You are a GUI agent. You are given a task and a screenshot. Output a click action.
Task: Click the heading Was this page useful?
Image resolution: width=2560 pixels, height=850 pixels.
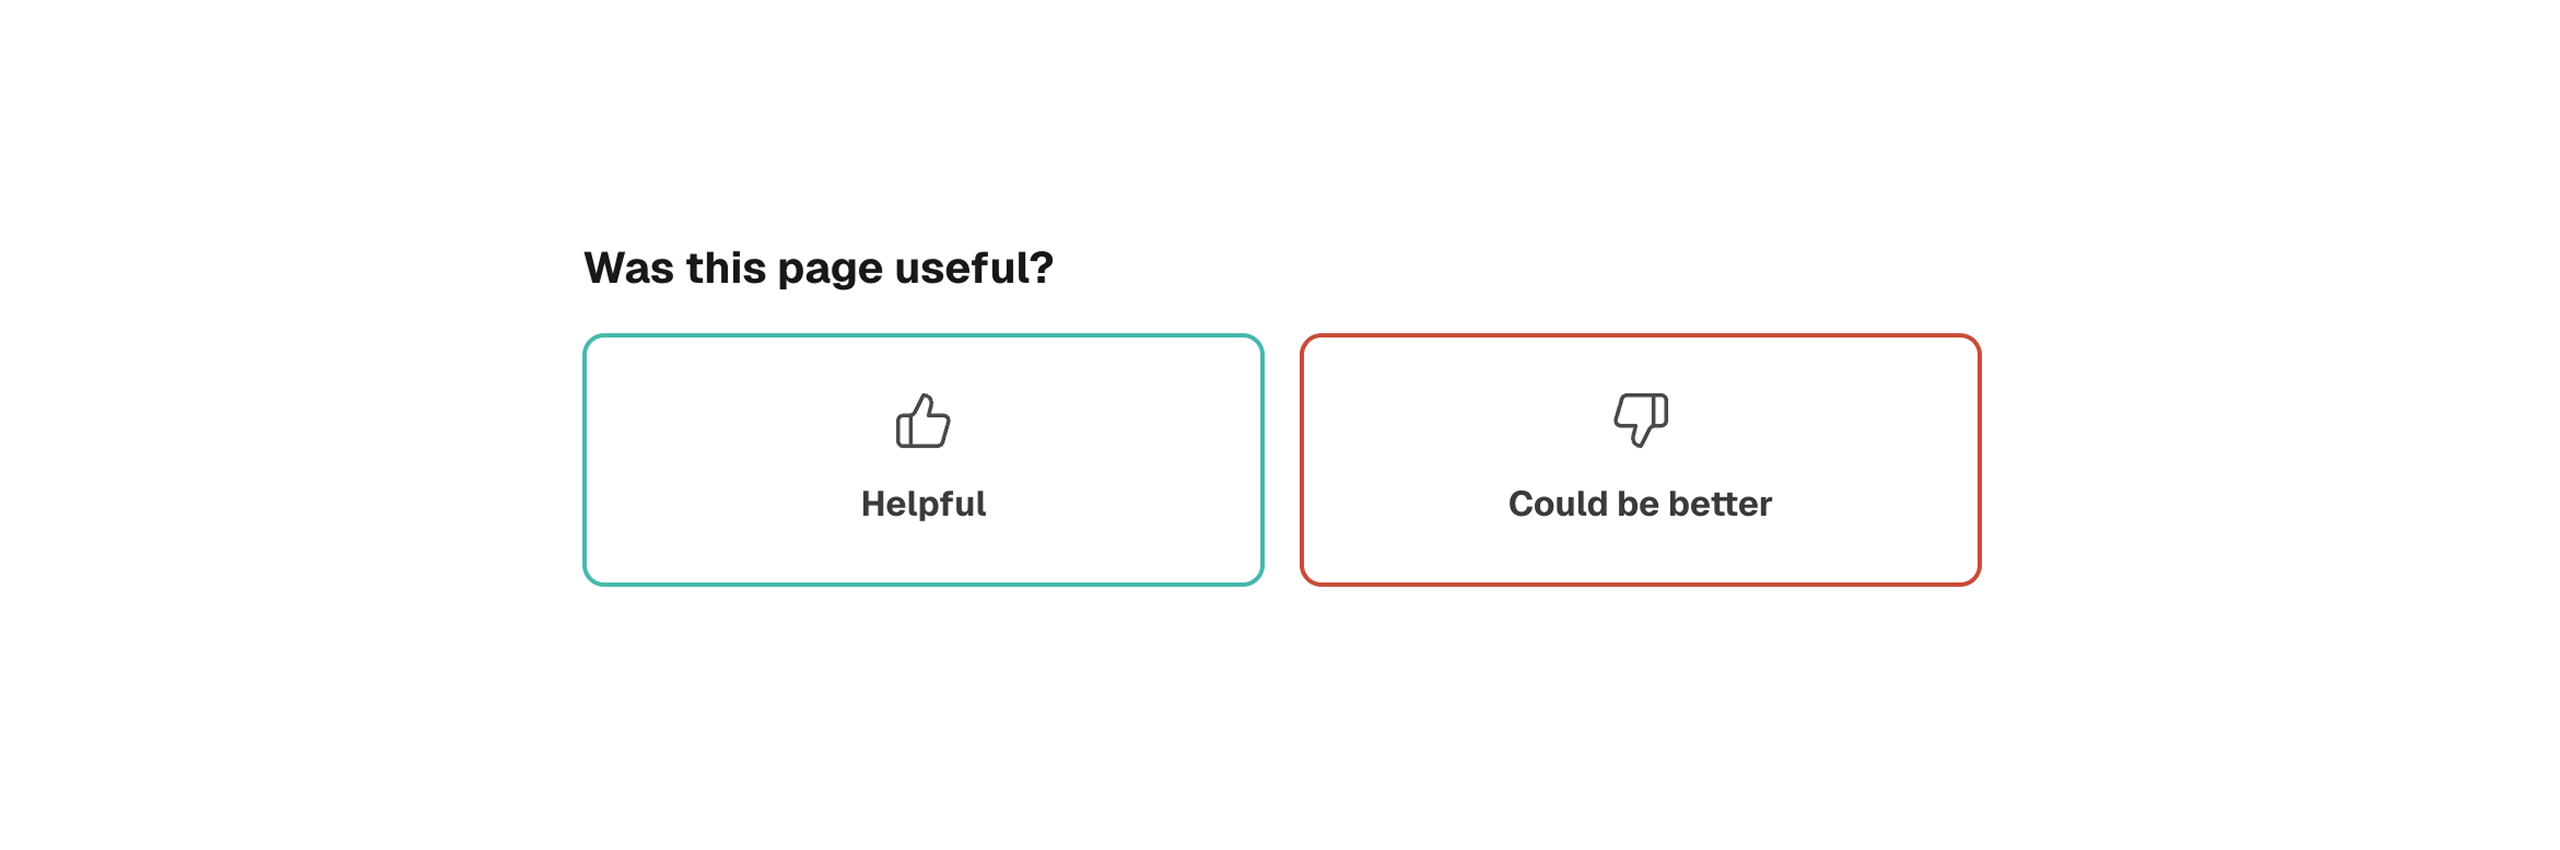coord(817,265)
